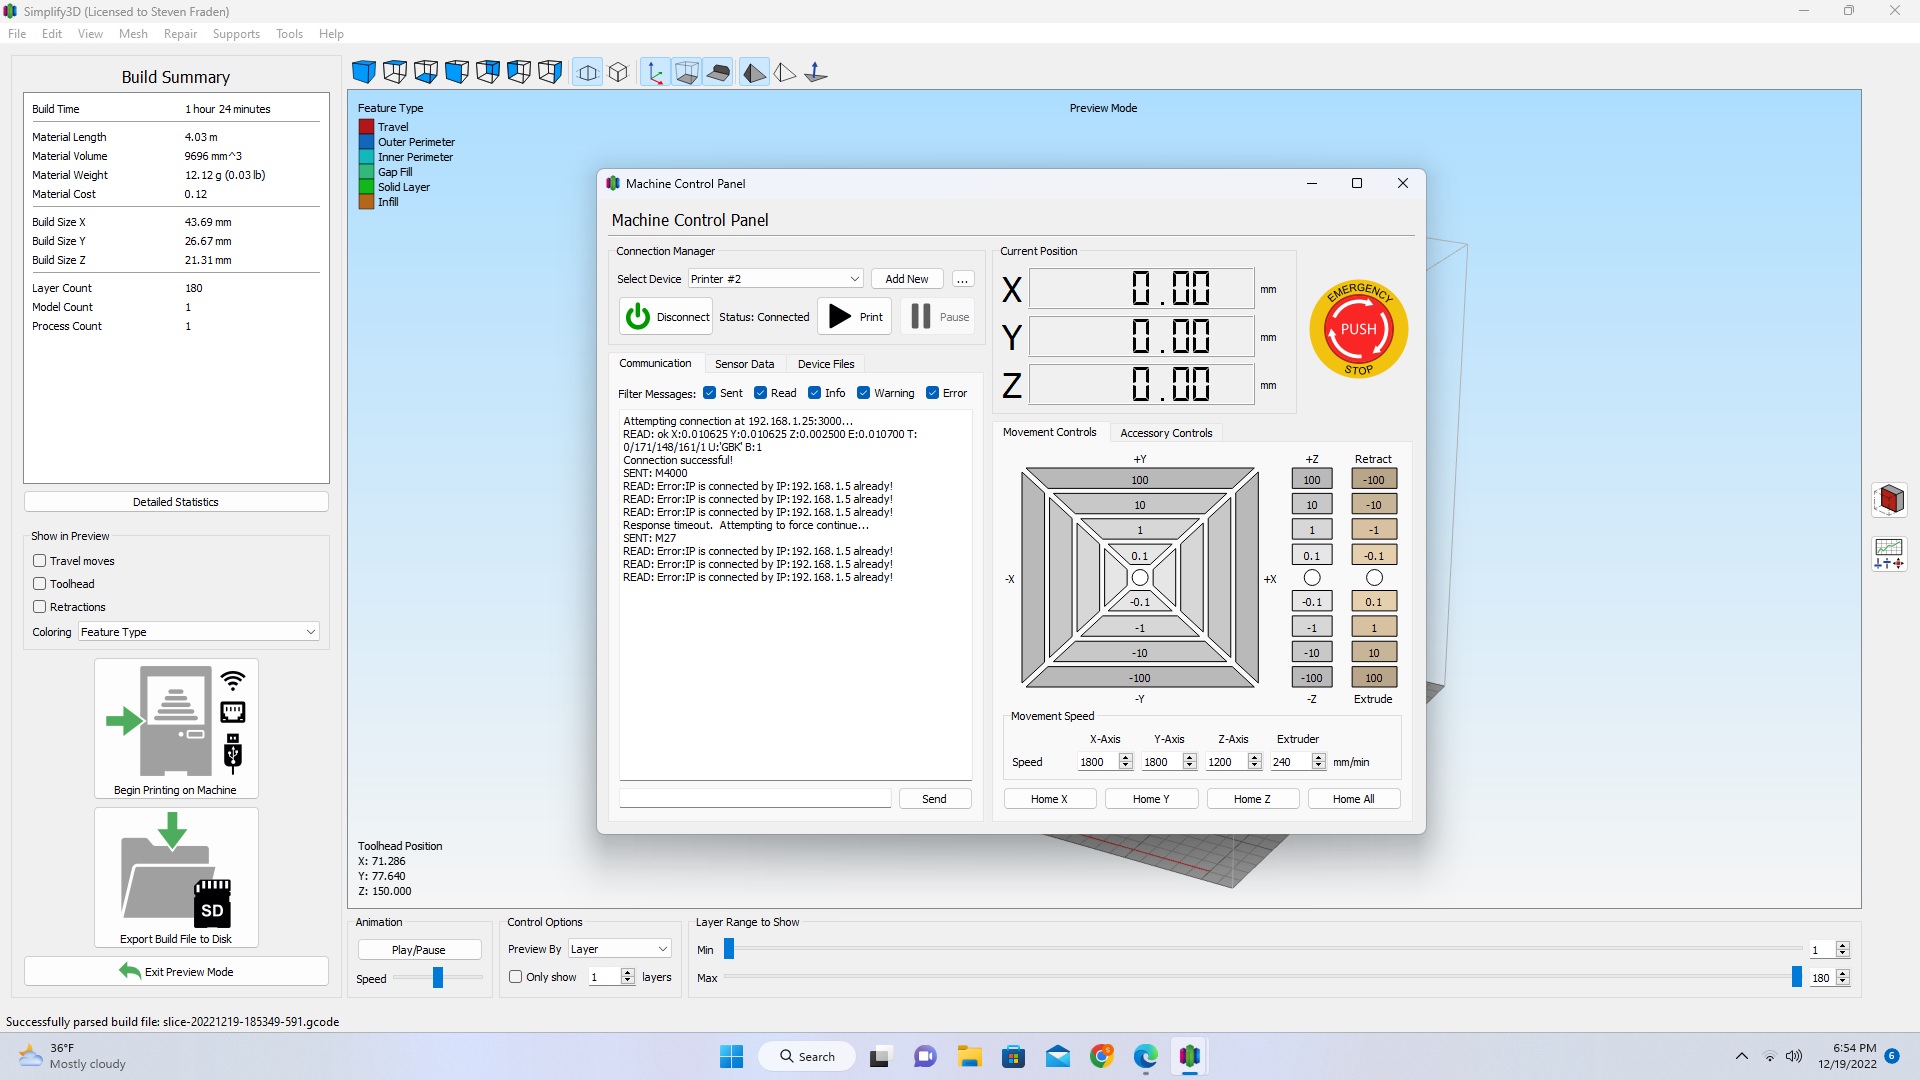Open Mail app from taskbar
This screenshot has height=1080, width=1920.
point(1058,1056)
